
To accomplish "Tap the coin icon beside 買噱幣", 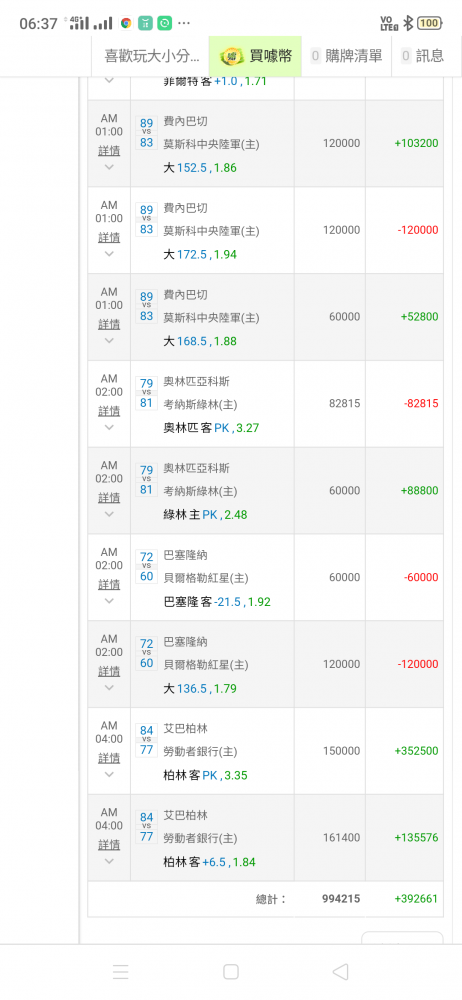I will [x=230, y=56].
